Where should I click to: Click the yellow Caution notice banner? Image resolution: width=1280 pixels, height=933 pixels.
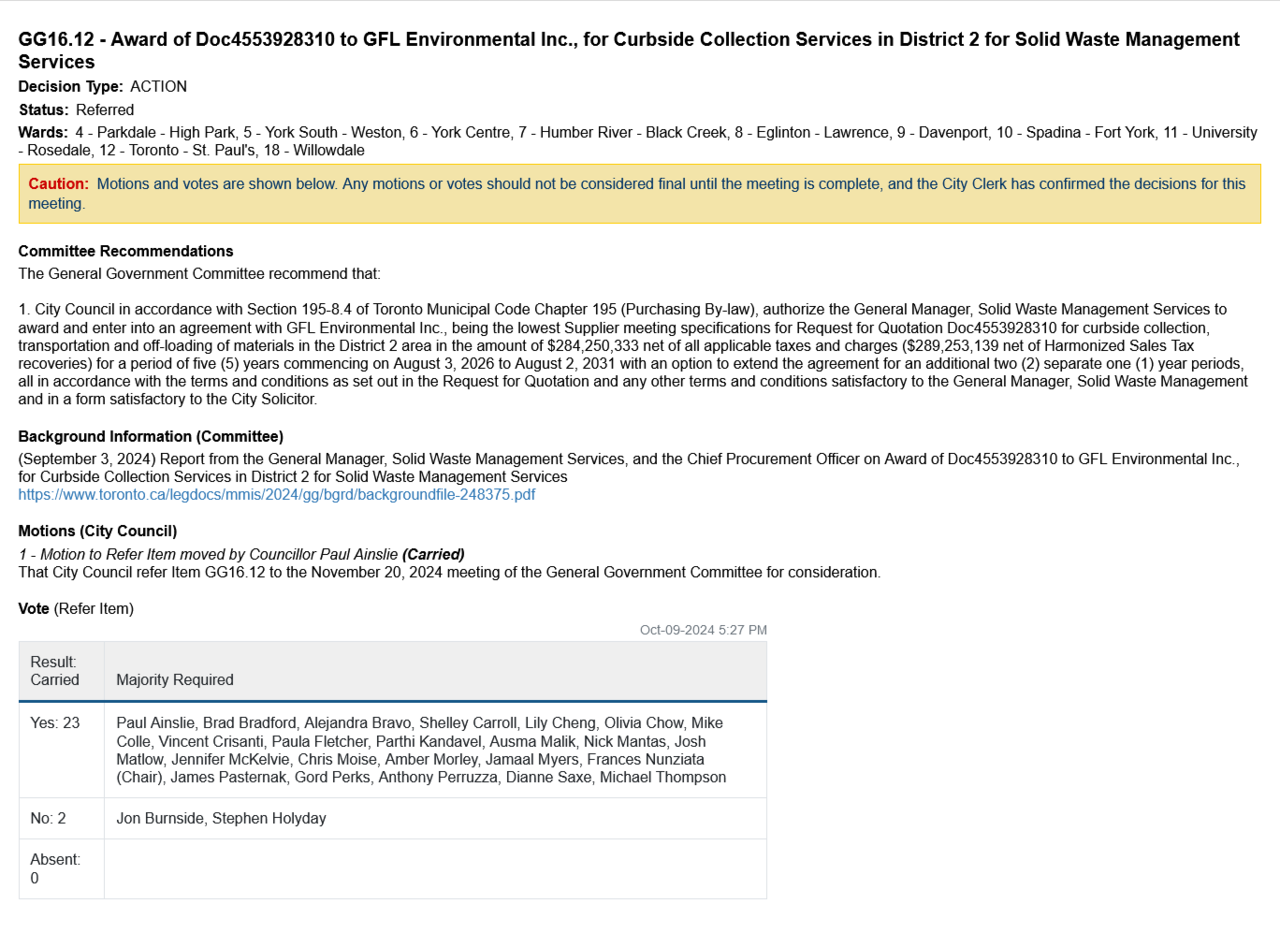(639, 194)
